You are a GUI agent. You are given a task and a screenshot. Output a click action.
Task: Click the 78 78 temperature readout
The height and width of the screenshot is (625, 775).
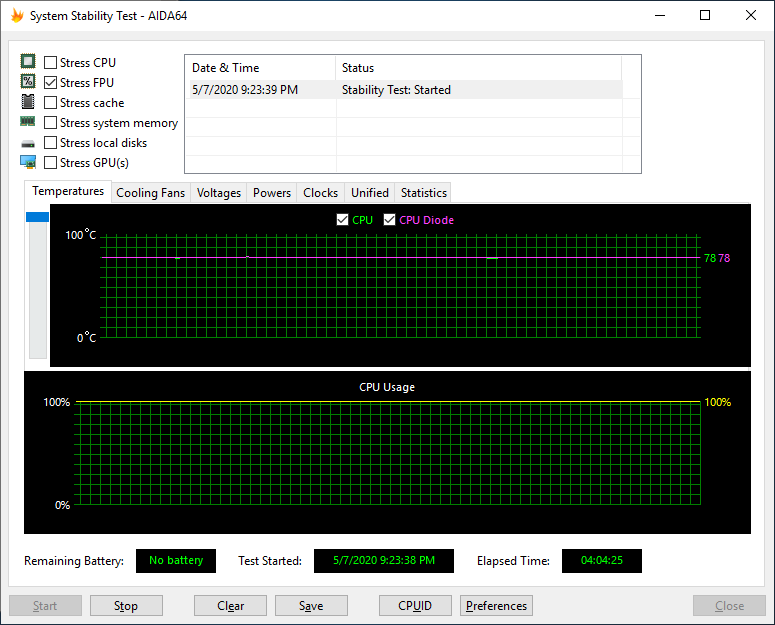[717, 258]
